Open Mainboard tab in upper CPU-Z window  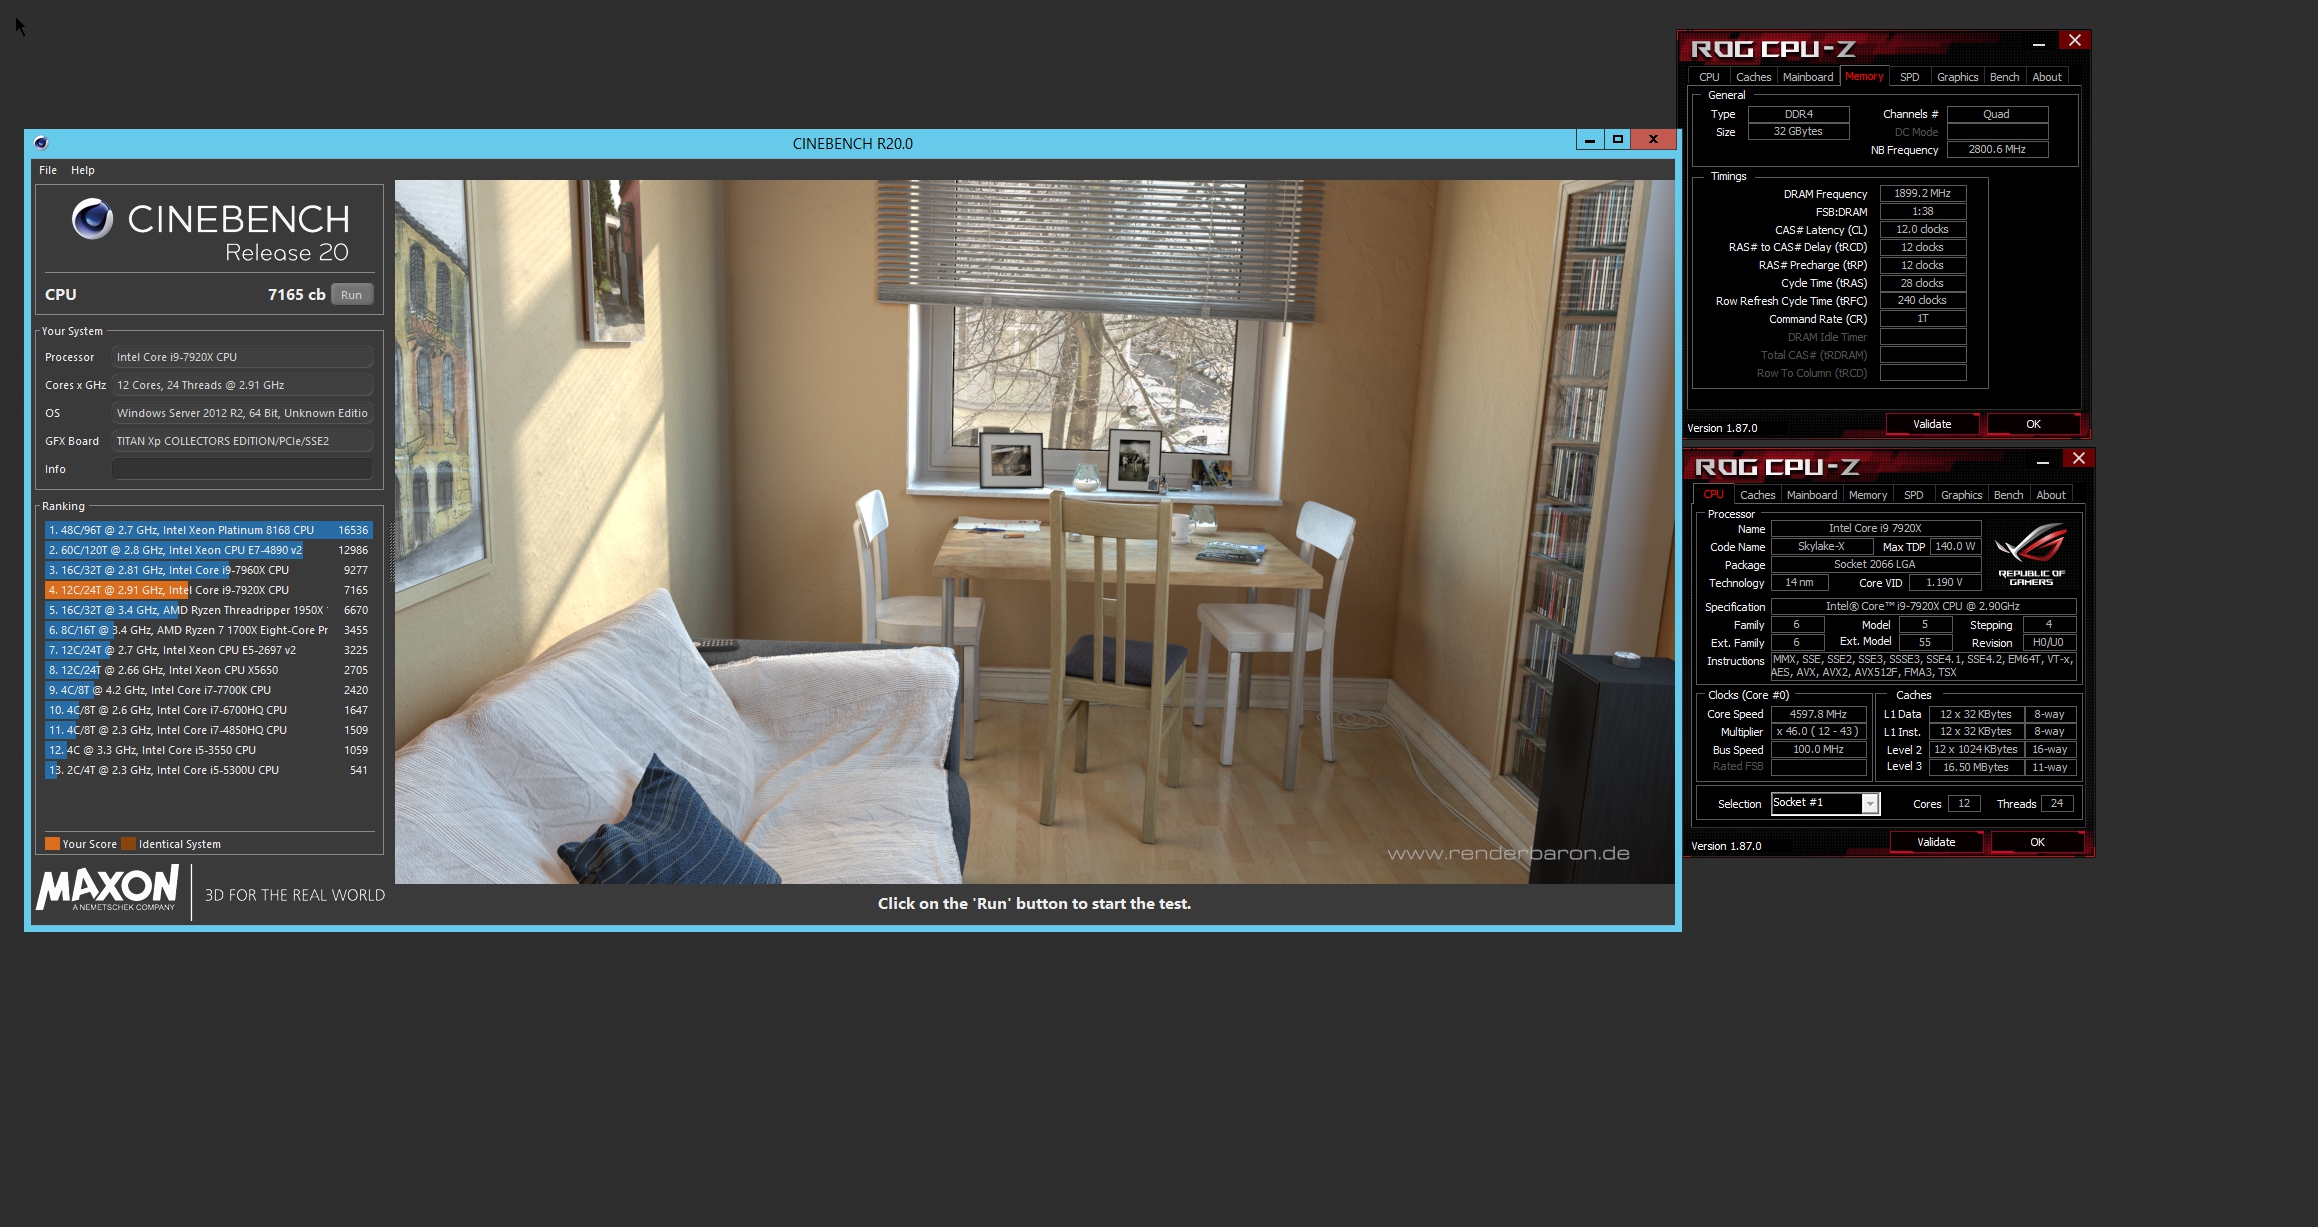[x=1808, y=77]
